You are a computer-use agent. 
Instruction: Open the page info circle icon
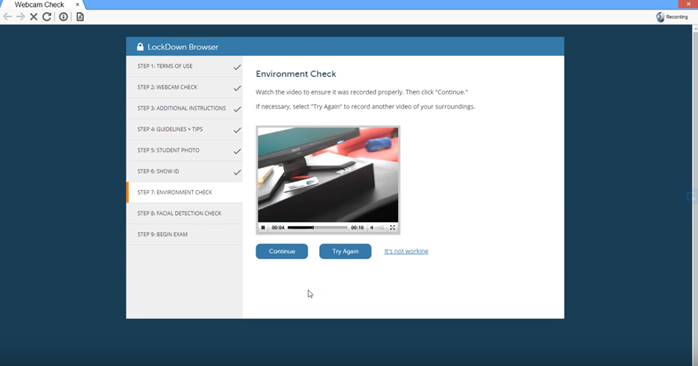[x=64, y=17]
